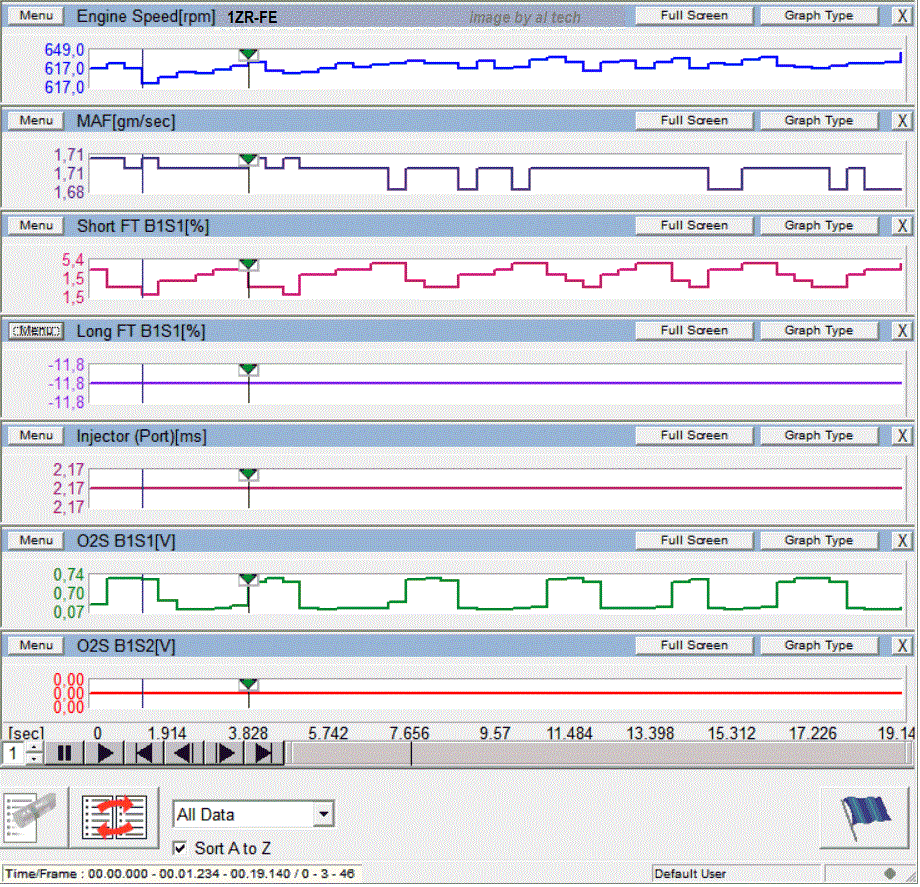Open Graph Type for Engine Speed
This screenshot has width=920, height=887.
coord(818,16)
